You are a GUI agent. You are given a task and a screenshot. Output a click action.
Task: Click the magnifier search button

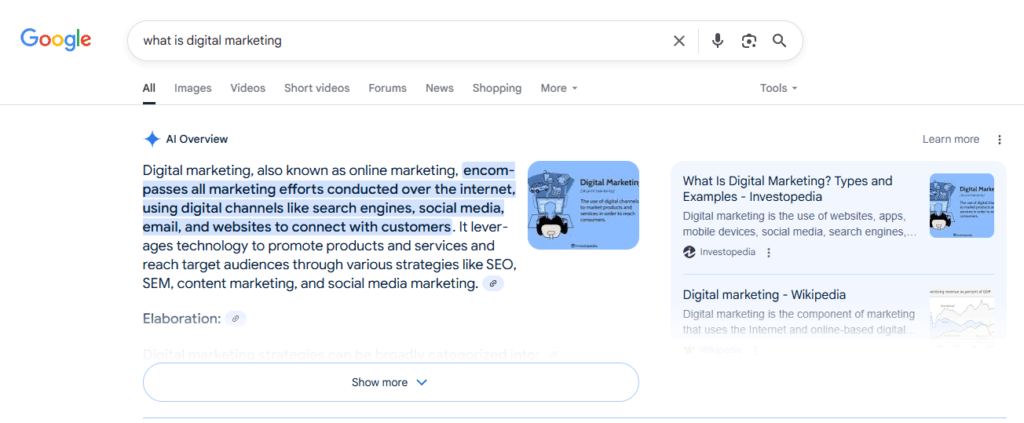[779, 41]
